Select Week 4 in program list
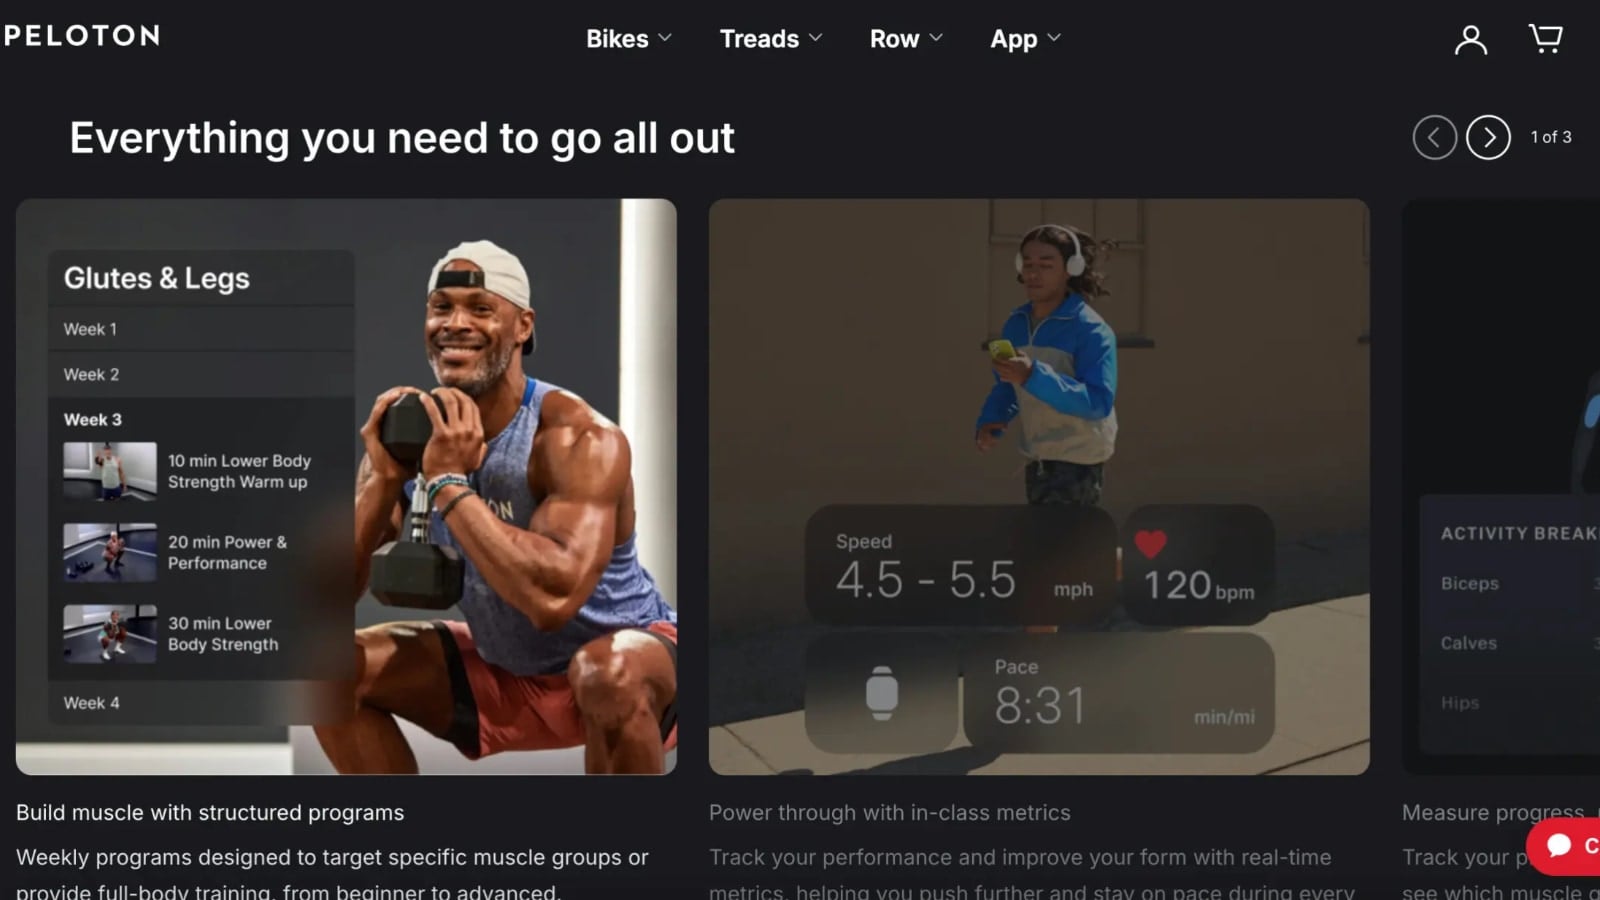Image resolution: width=1600 pixels, height=900 pixels. click(201, 703)
